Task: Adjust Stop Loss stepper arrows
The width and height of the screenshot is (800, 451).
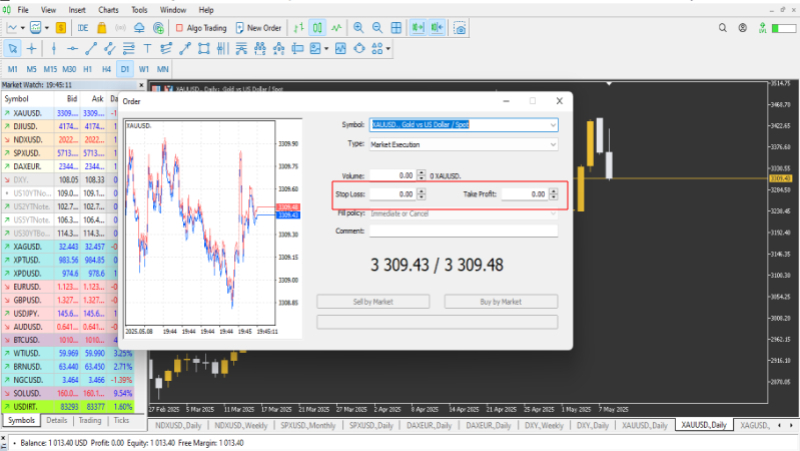Action: [x=421, y=194]
